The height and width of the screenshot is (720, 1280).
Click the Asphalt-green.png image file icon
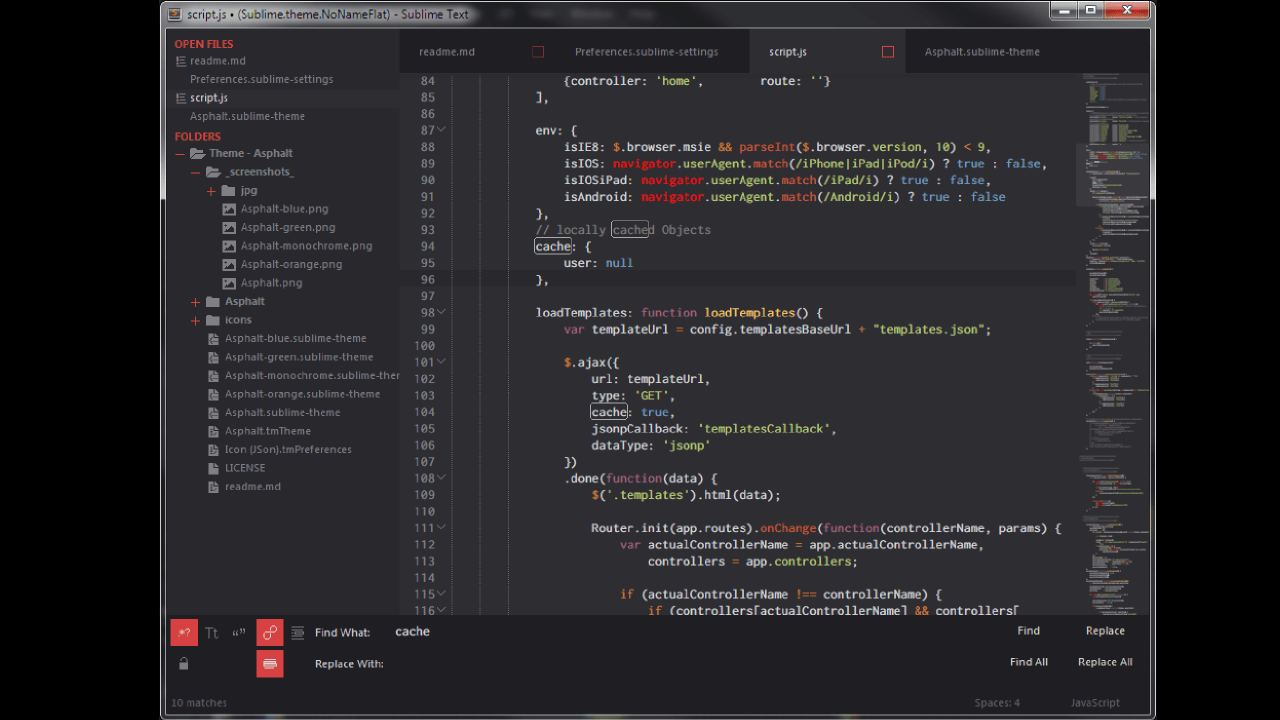click(x=229, y=228)
